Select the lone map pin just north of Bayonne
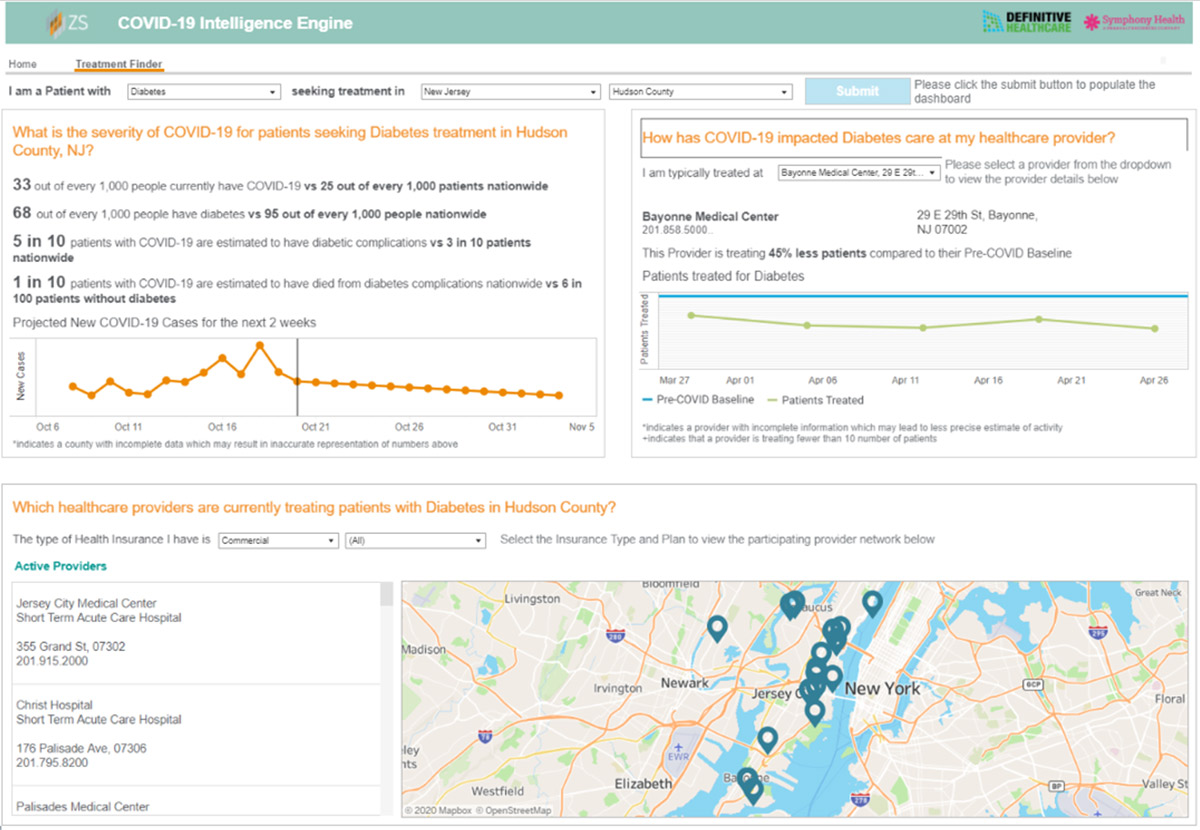 pos(767,740)
